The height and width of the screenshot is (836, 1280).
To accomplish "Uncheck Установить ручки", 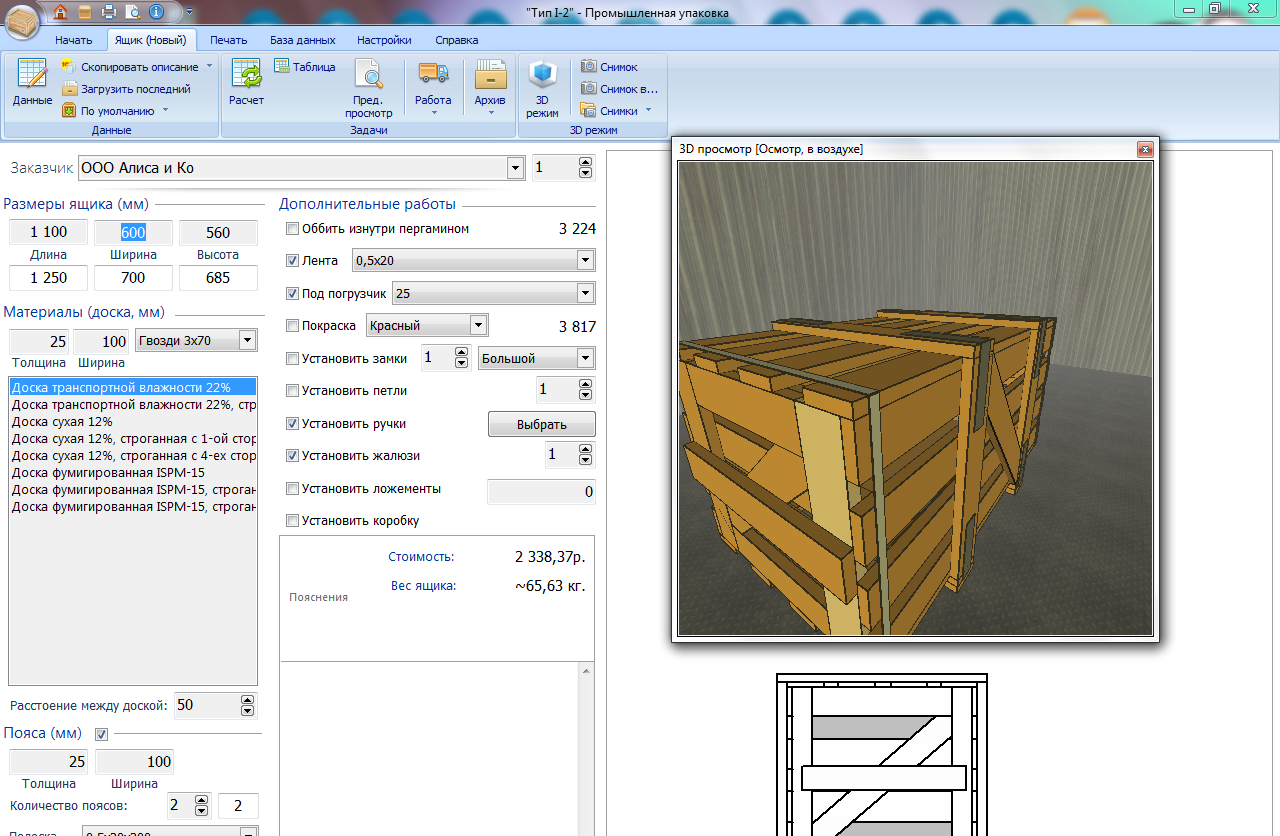I will click(292, 424).
